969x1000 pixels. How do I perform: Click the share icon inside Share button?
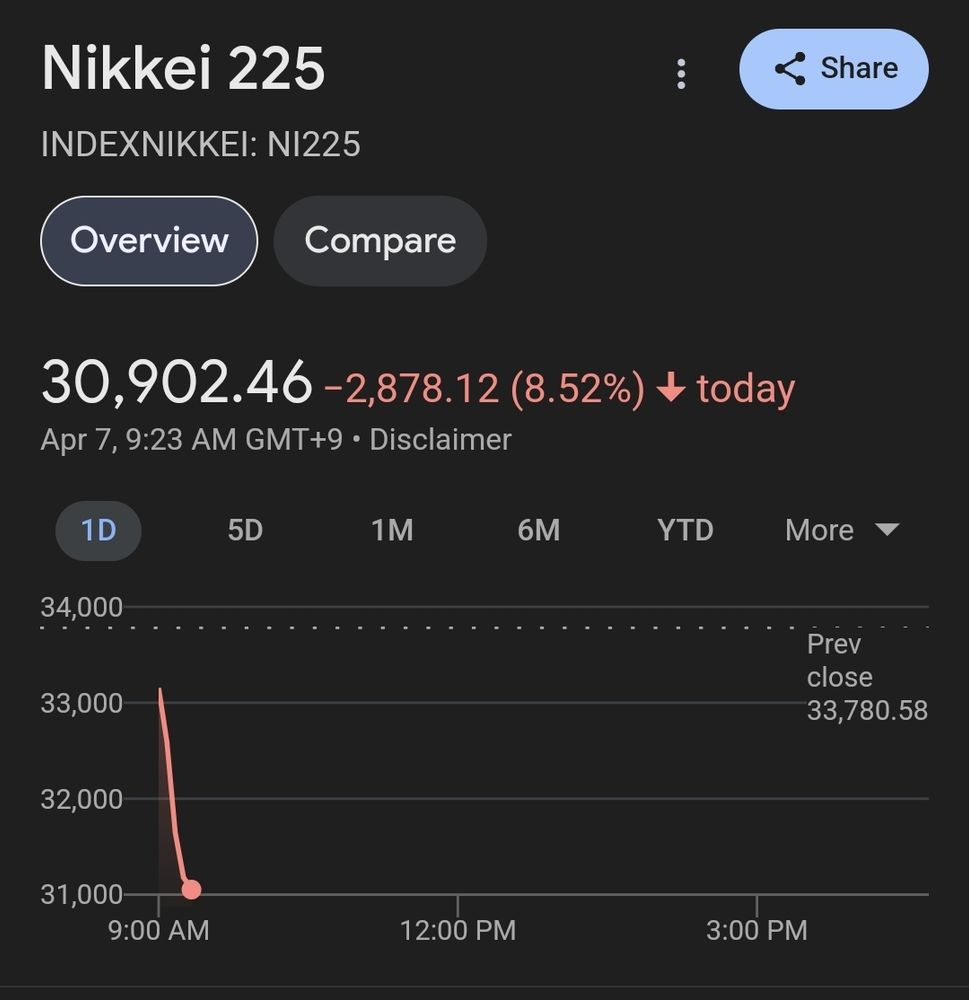pyautogui.click(x=790, y=69)
